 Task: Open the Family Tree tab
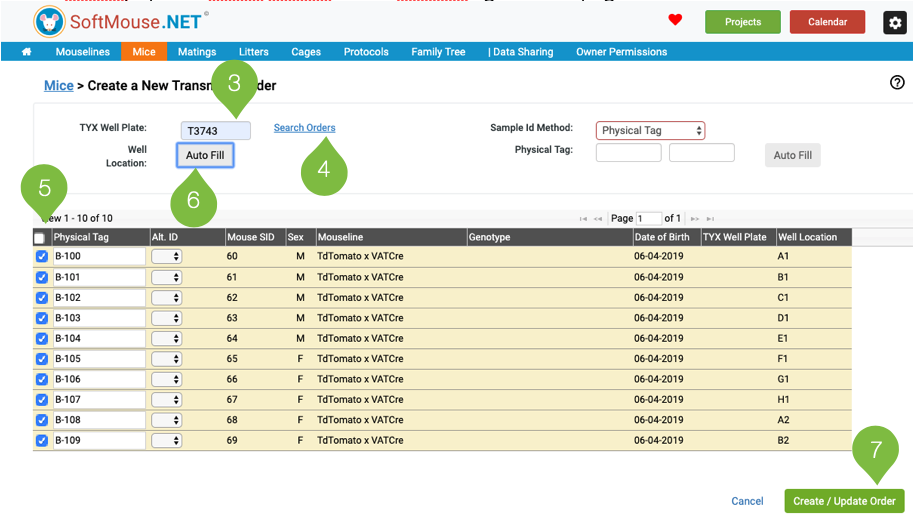pos(438,52)
